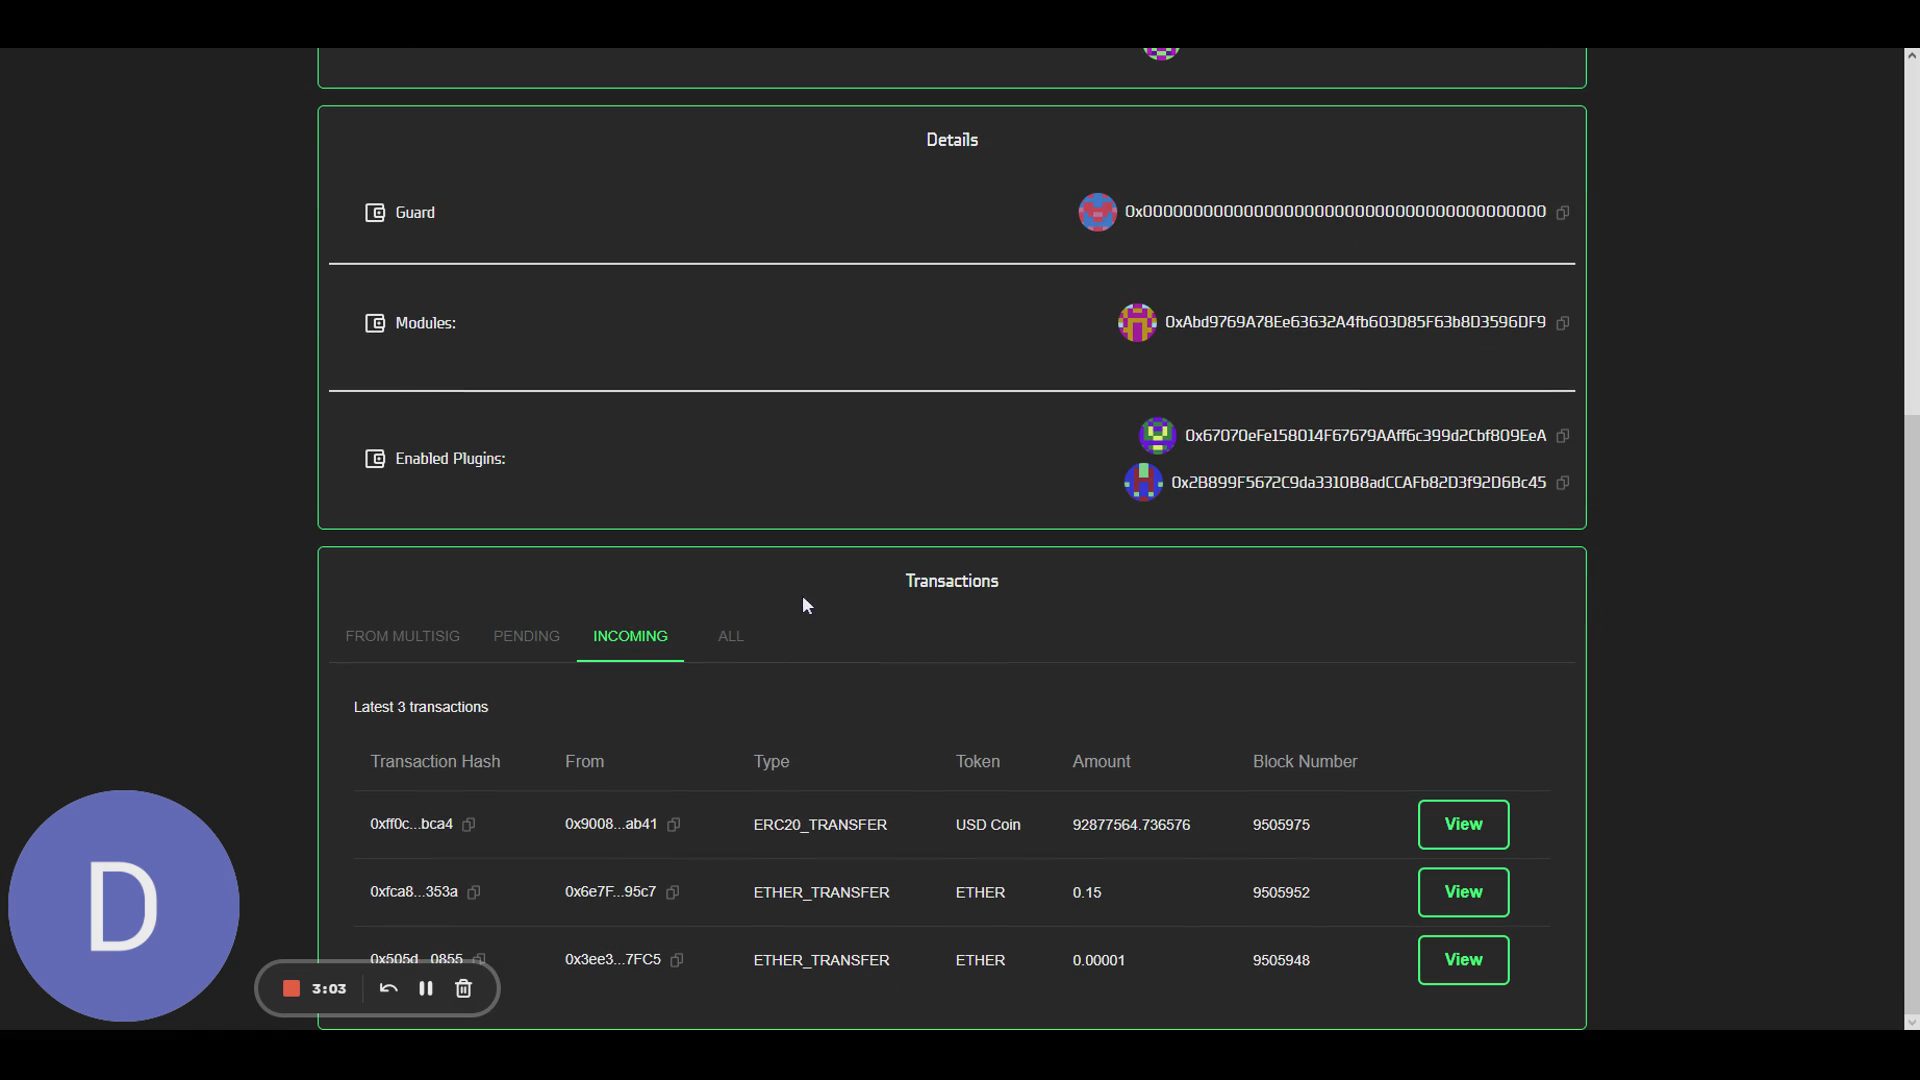1920x1080 pixels.
Task: Delete the recording with trash icon
Action: [463, 988]
